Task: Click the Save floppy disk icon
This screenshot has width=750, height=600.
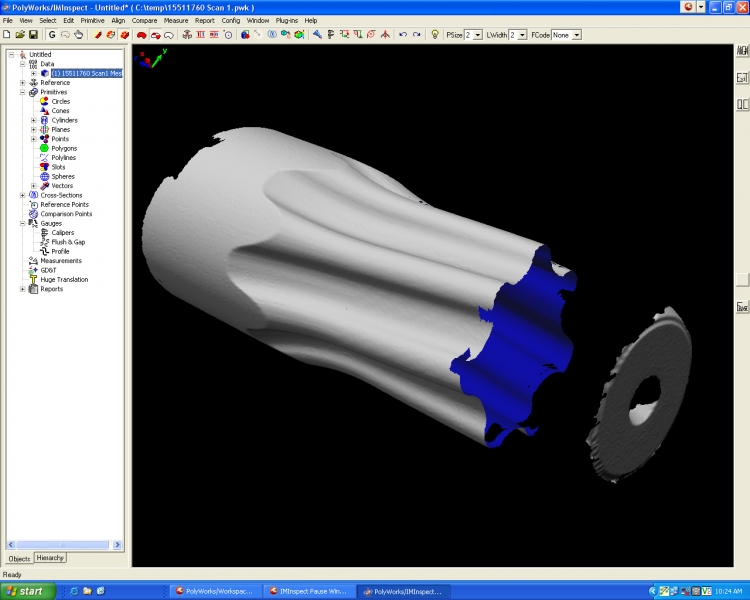Action: (x=33, y=35)
